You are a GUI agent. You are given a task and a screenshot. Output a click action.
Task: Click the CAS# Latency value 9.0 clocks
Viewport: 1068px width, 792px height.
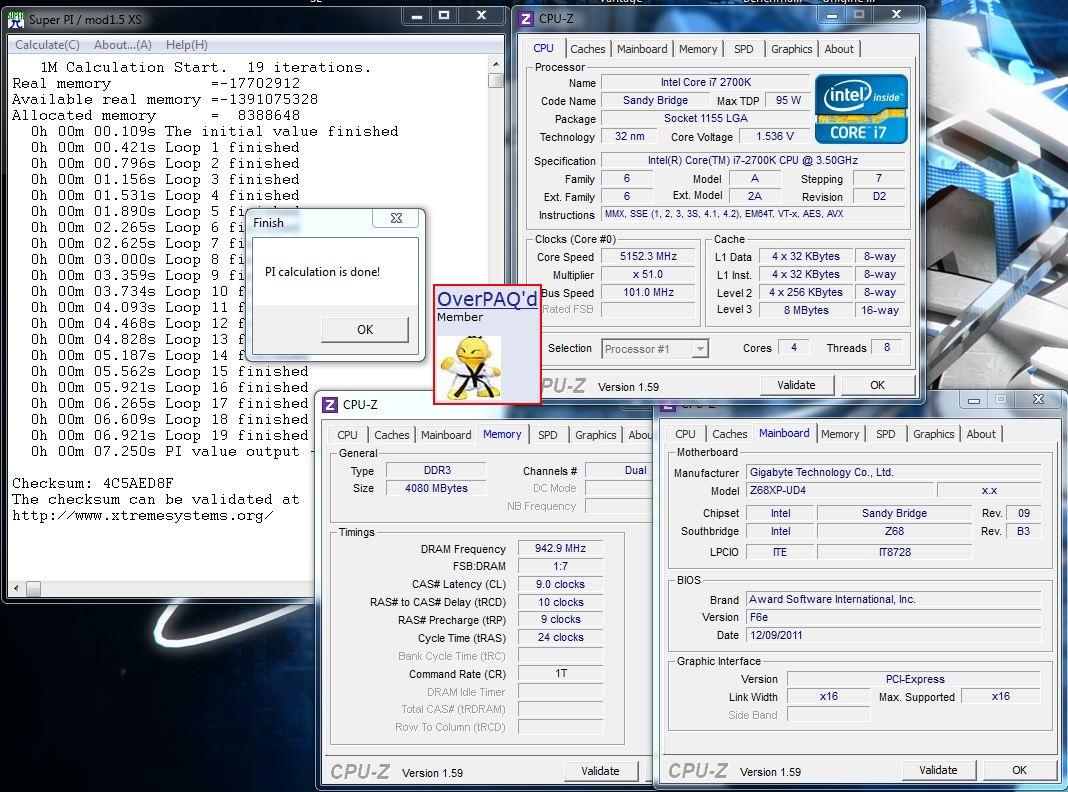coord(561,584)
